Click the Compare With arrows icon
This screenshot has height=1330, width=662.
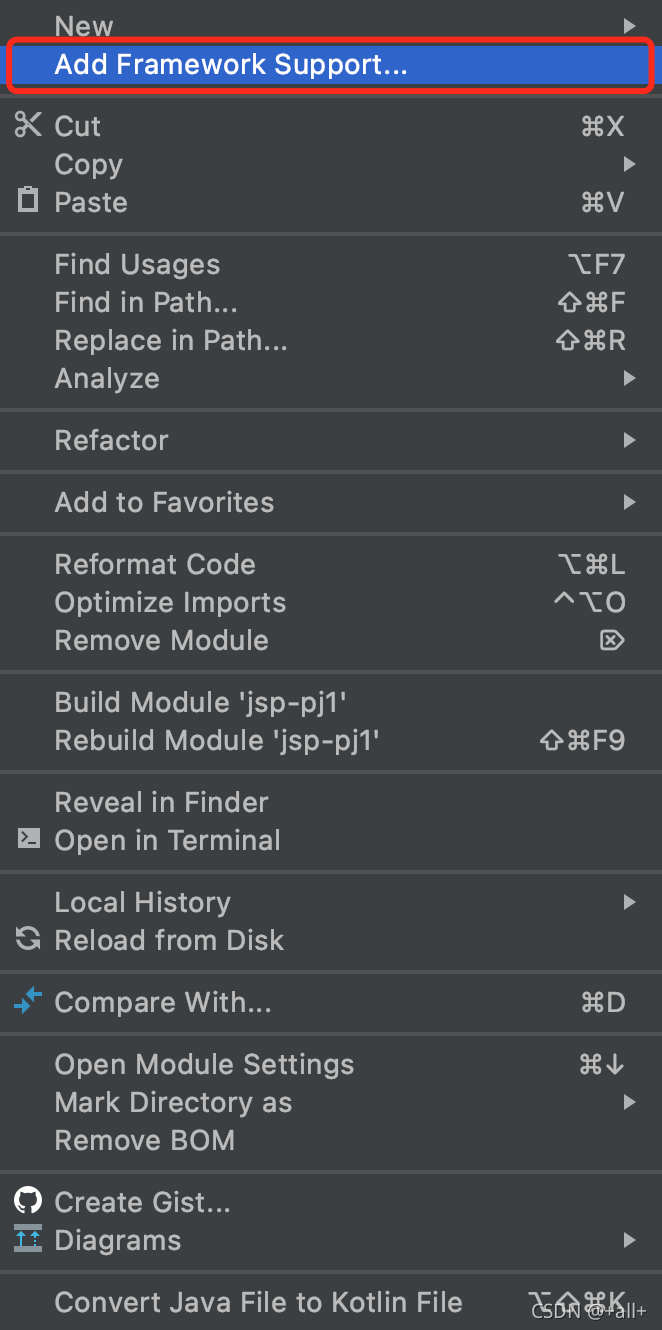pyautogui.click(x=28, y=1001)
